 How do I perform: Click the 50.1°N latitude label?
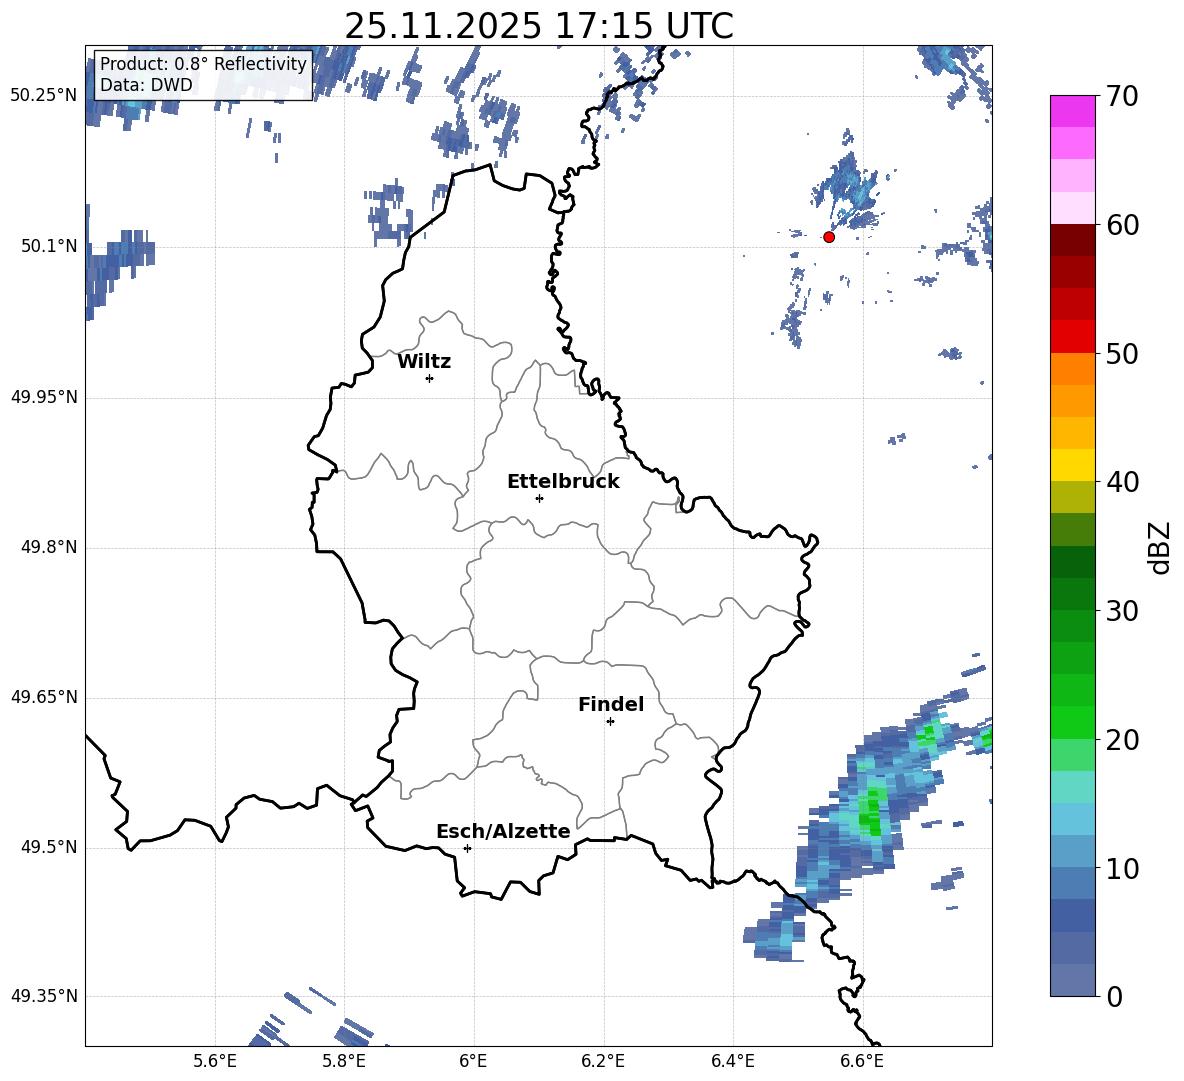(48, 247)
